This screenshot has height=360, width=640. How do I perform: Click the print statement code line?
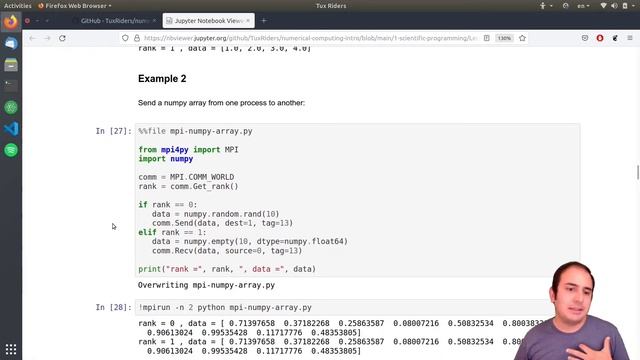(x=227, y=269)
